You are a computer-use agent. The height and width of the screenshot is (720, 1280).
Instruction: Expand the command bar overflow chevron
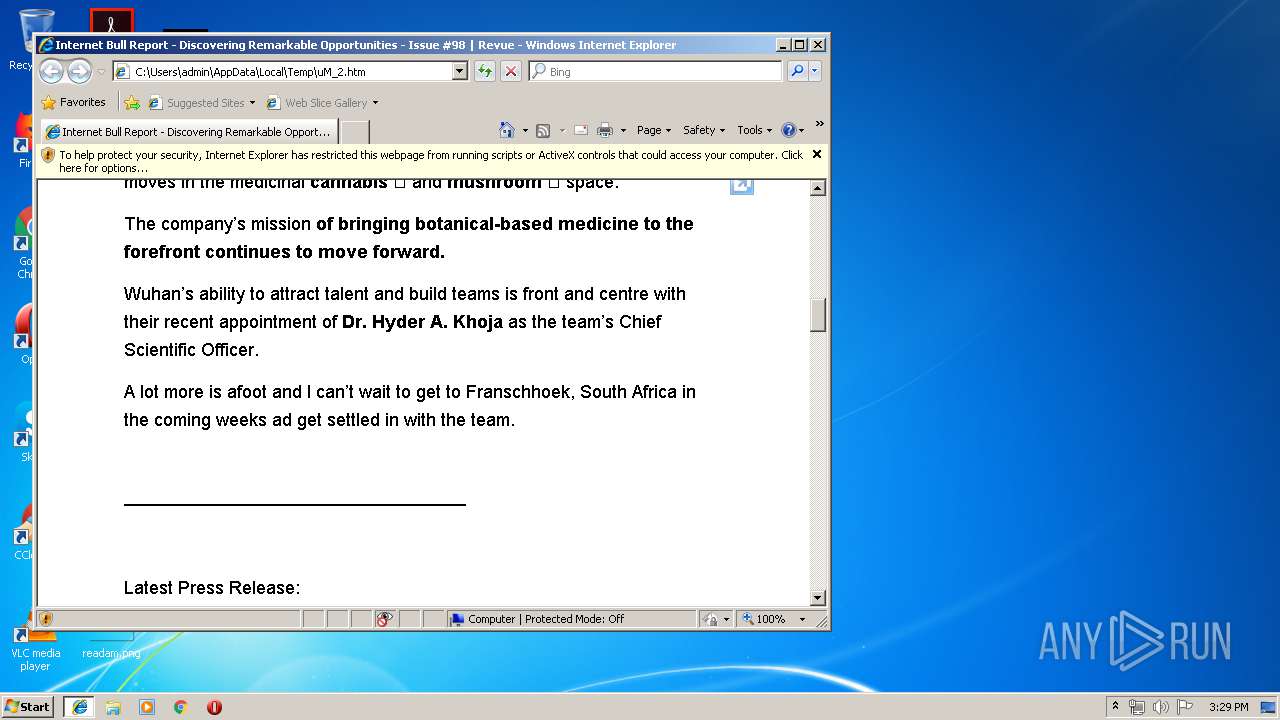click(x=819, y=125)
